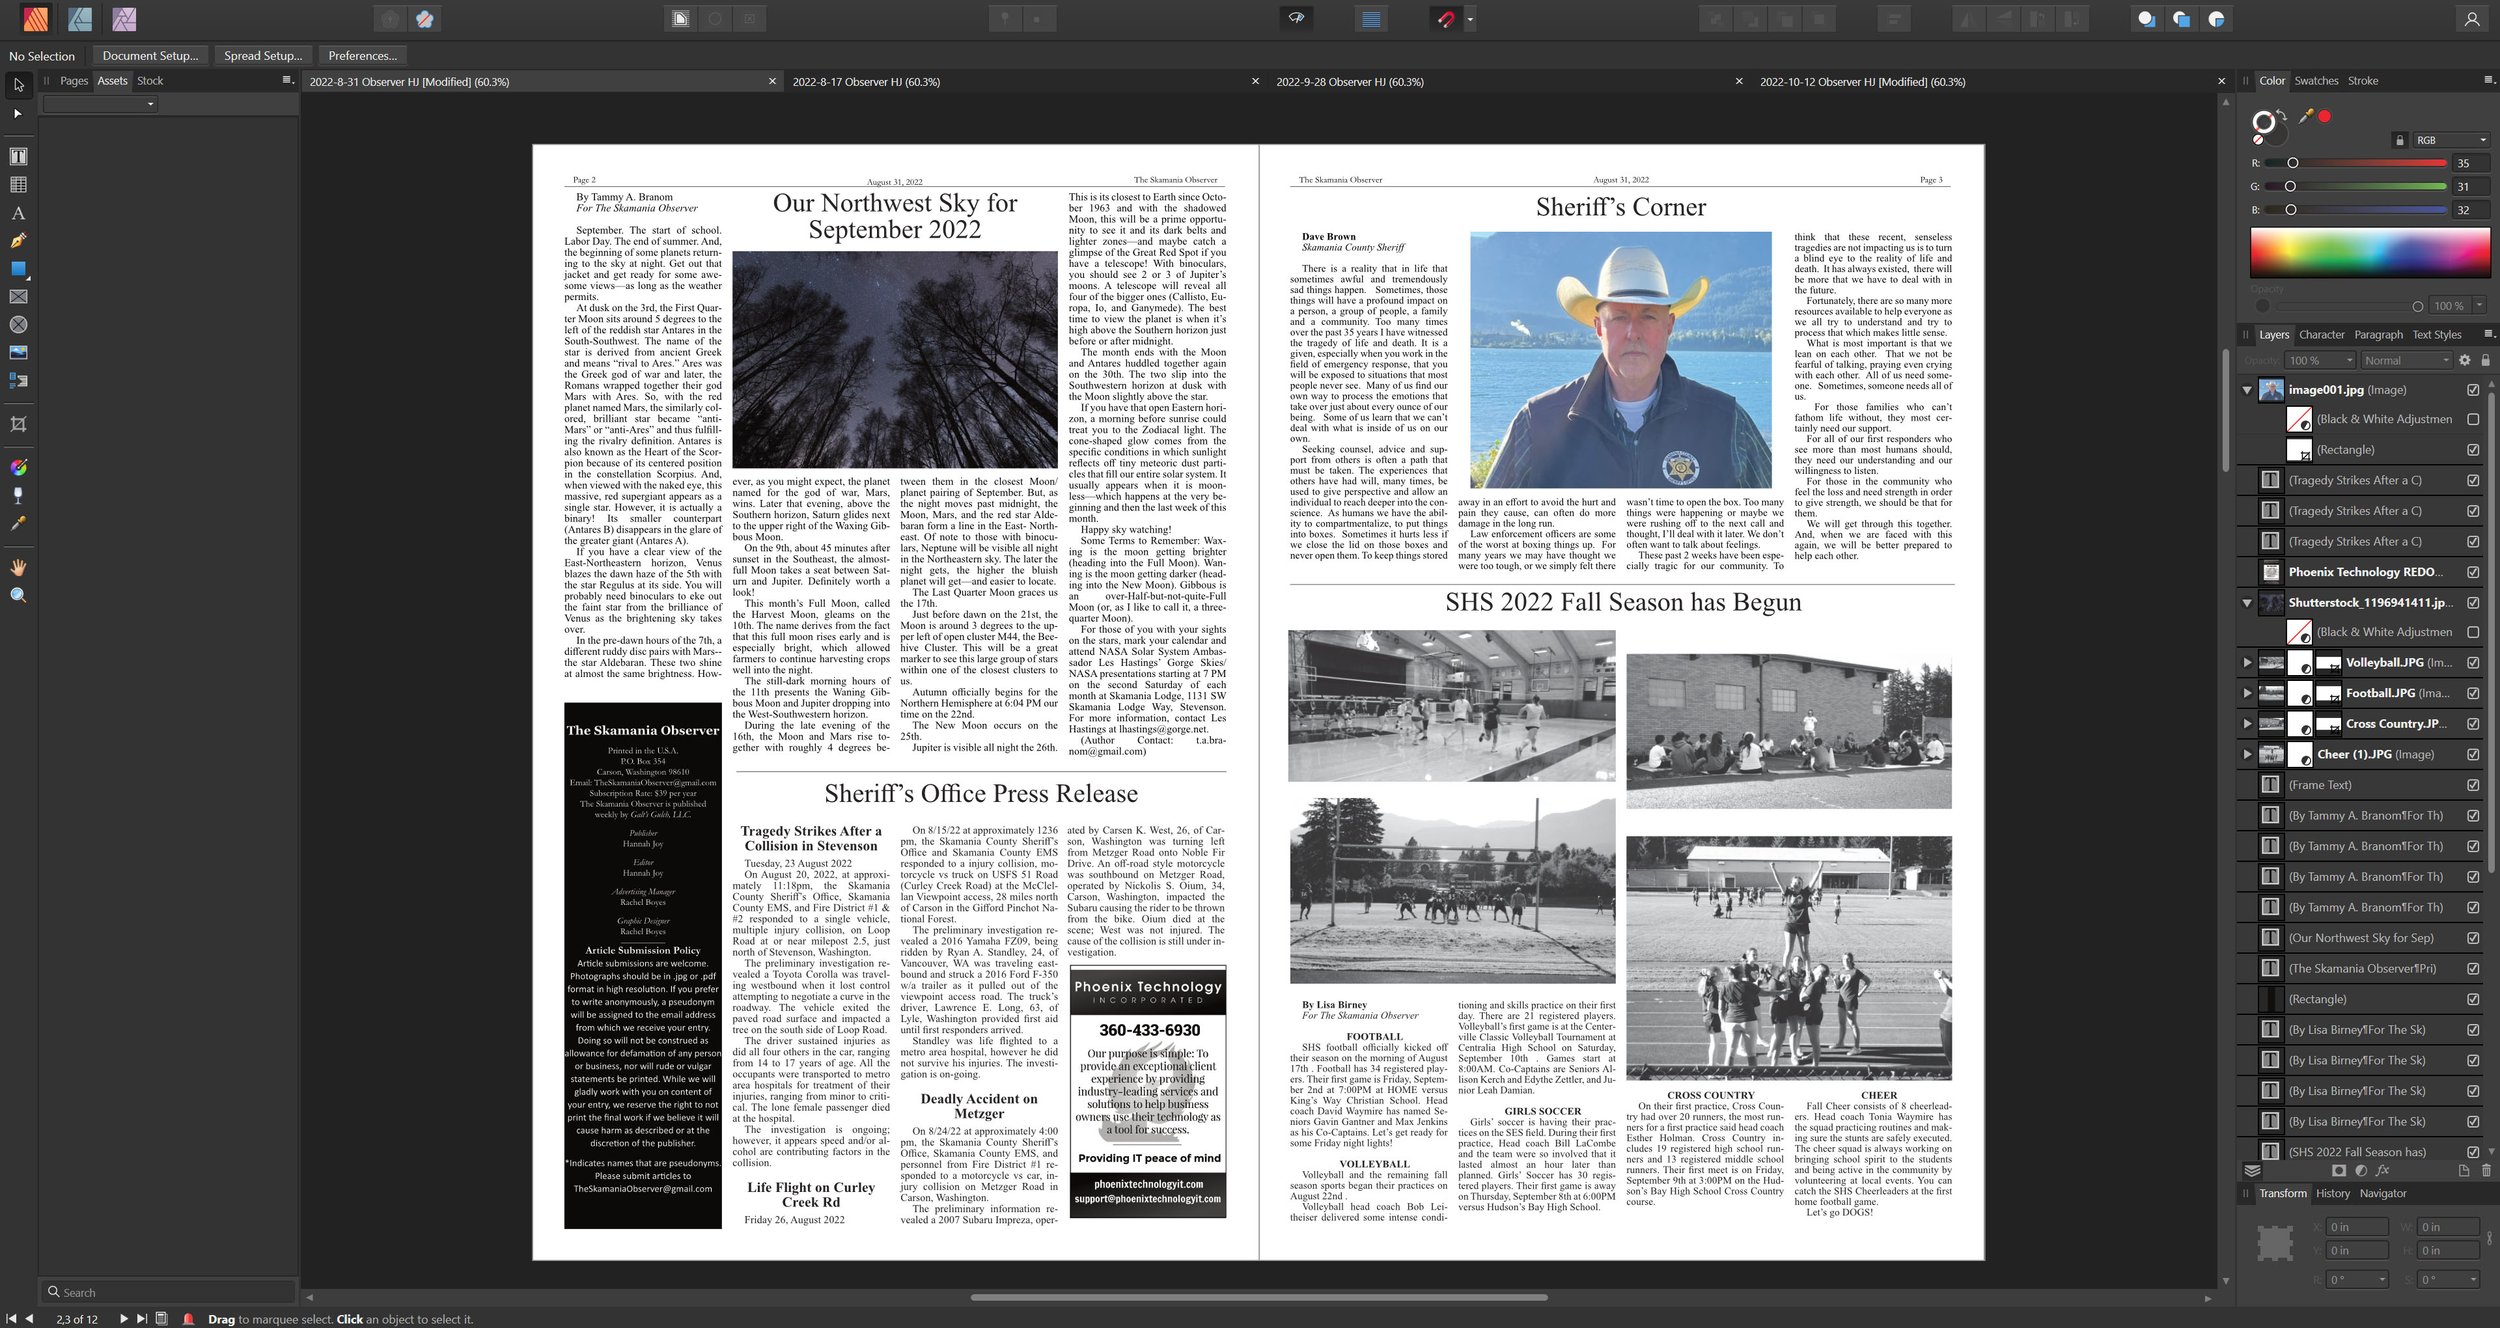Expand the Cheer (1).JPG layer
The height and width of the screenshot is (1328, 2500).
(2247, 754)
